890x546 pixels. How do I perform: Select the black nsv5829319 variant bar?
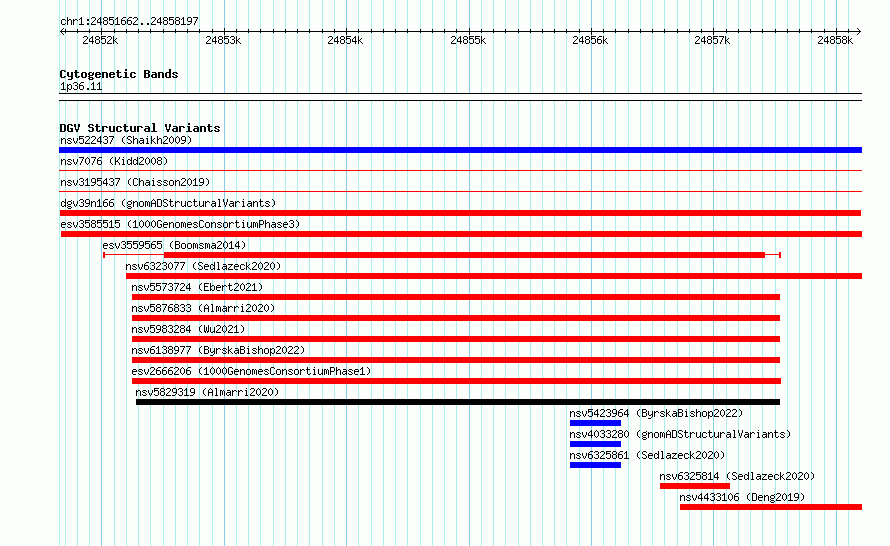[458, 402]
